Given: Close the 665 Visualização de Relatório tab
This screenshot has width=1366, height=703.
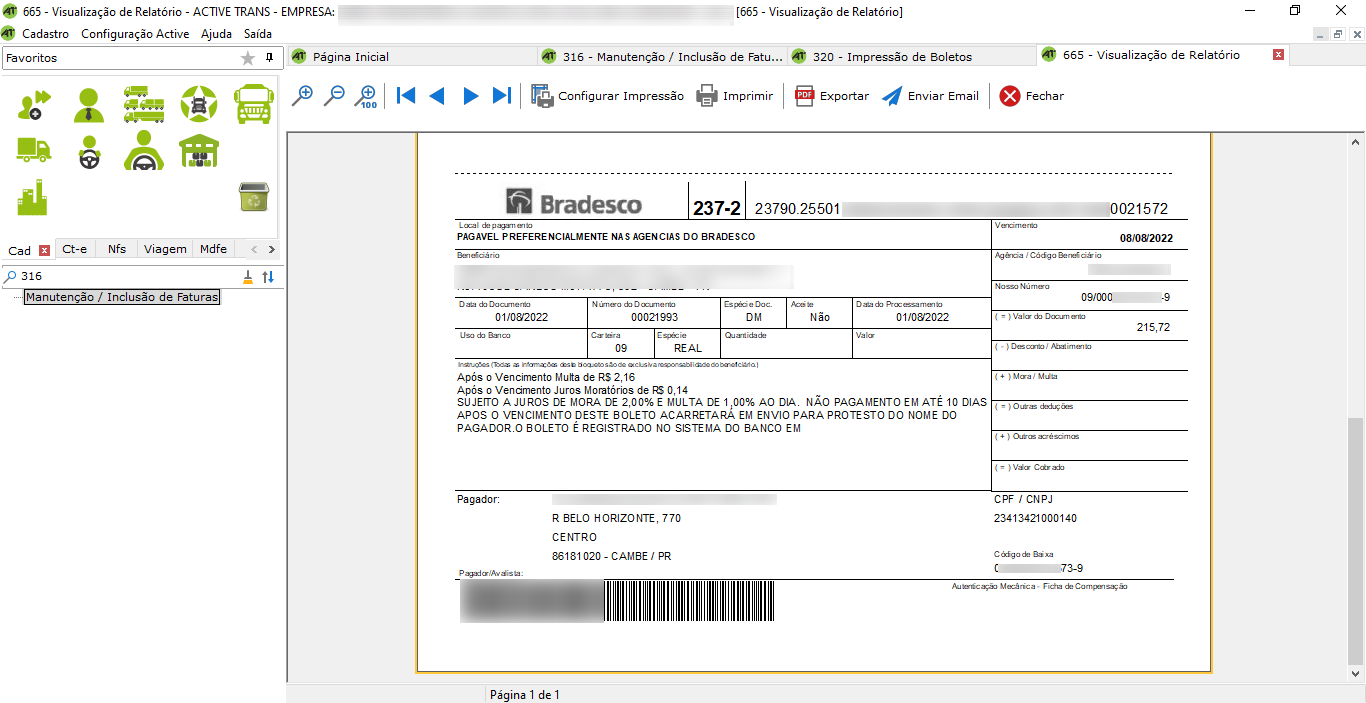Looking at the screenshot, I should [x=1278, y=55].
